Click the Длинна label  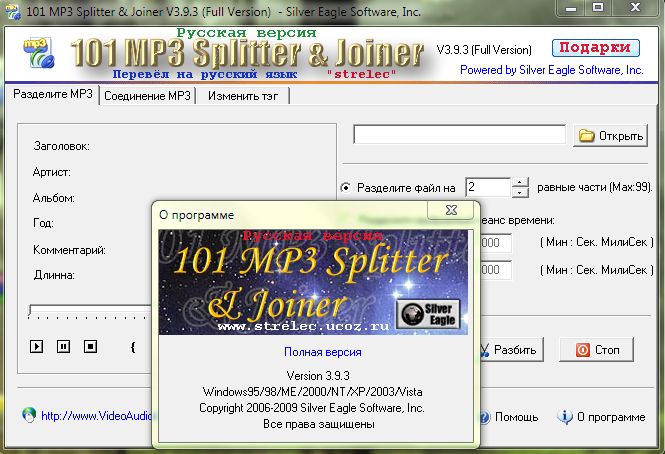[x=54, y=275]
